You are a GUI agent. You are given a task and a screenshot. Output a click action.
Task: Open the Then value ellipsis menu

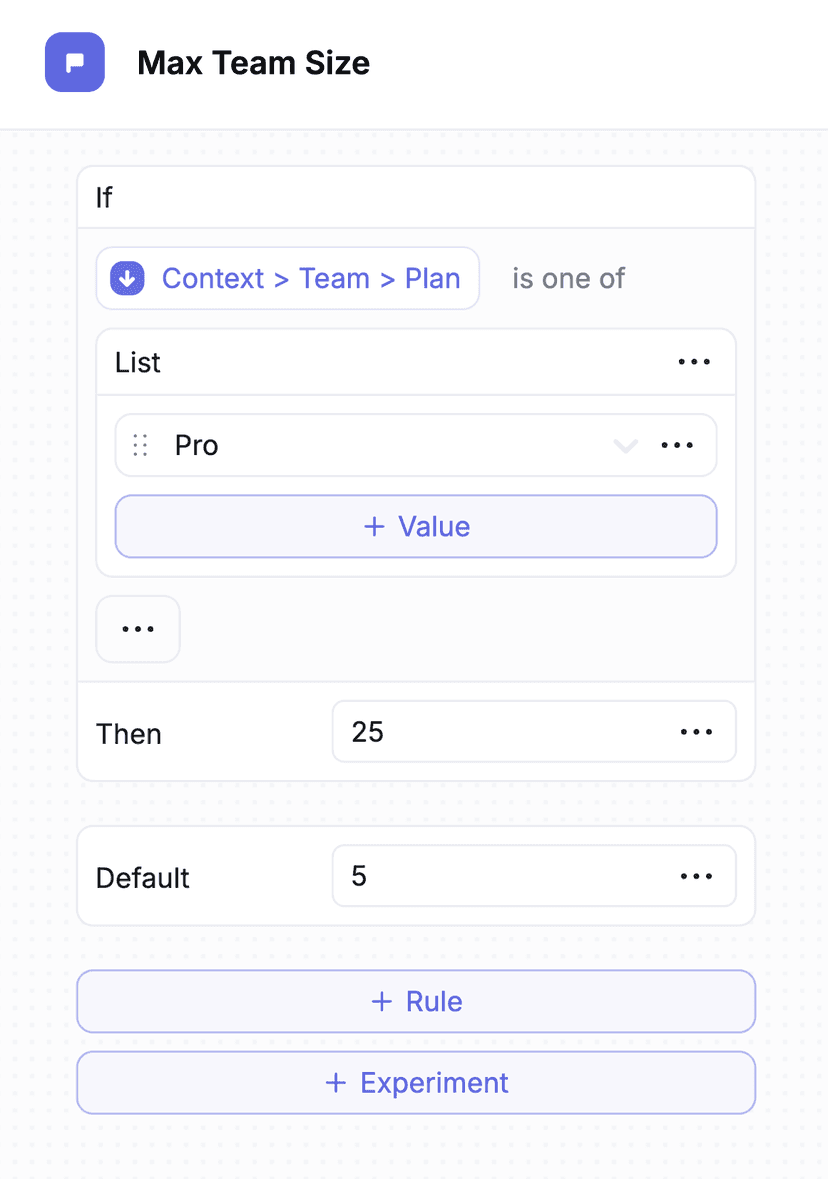coord(695,731)
